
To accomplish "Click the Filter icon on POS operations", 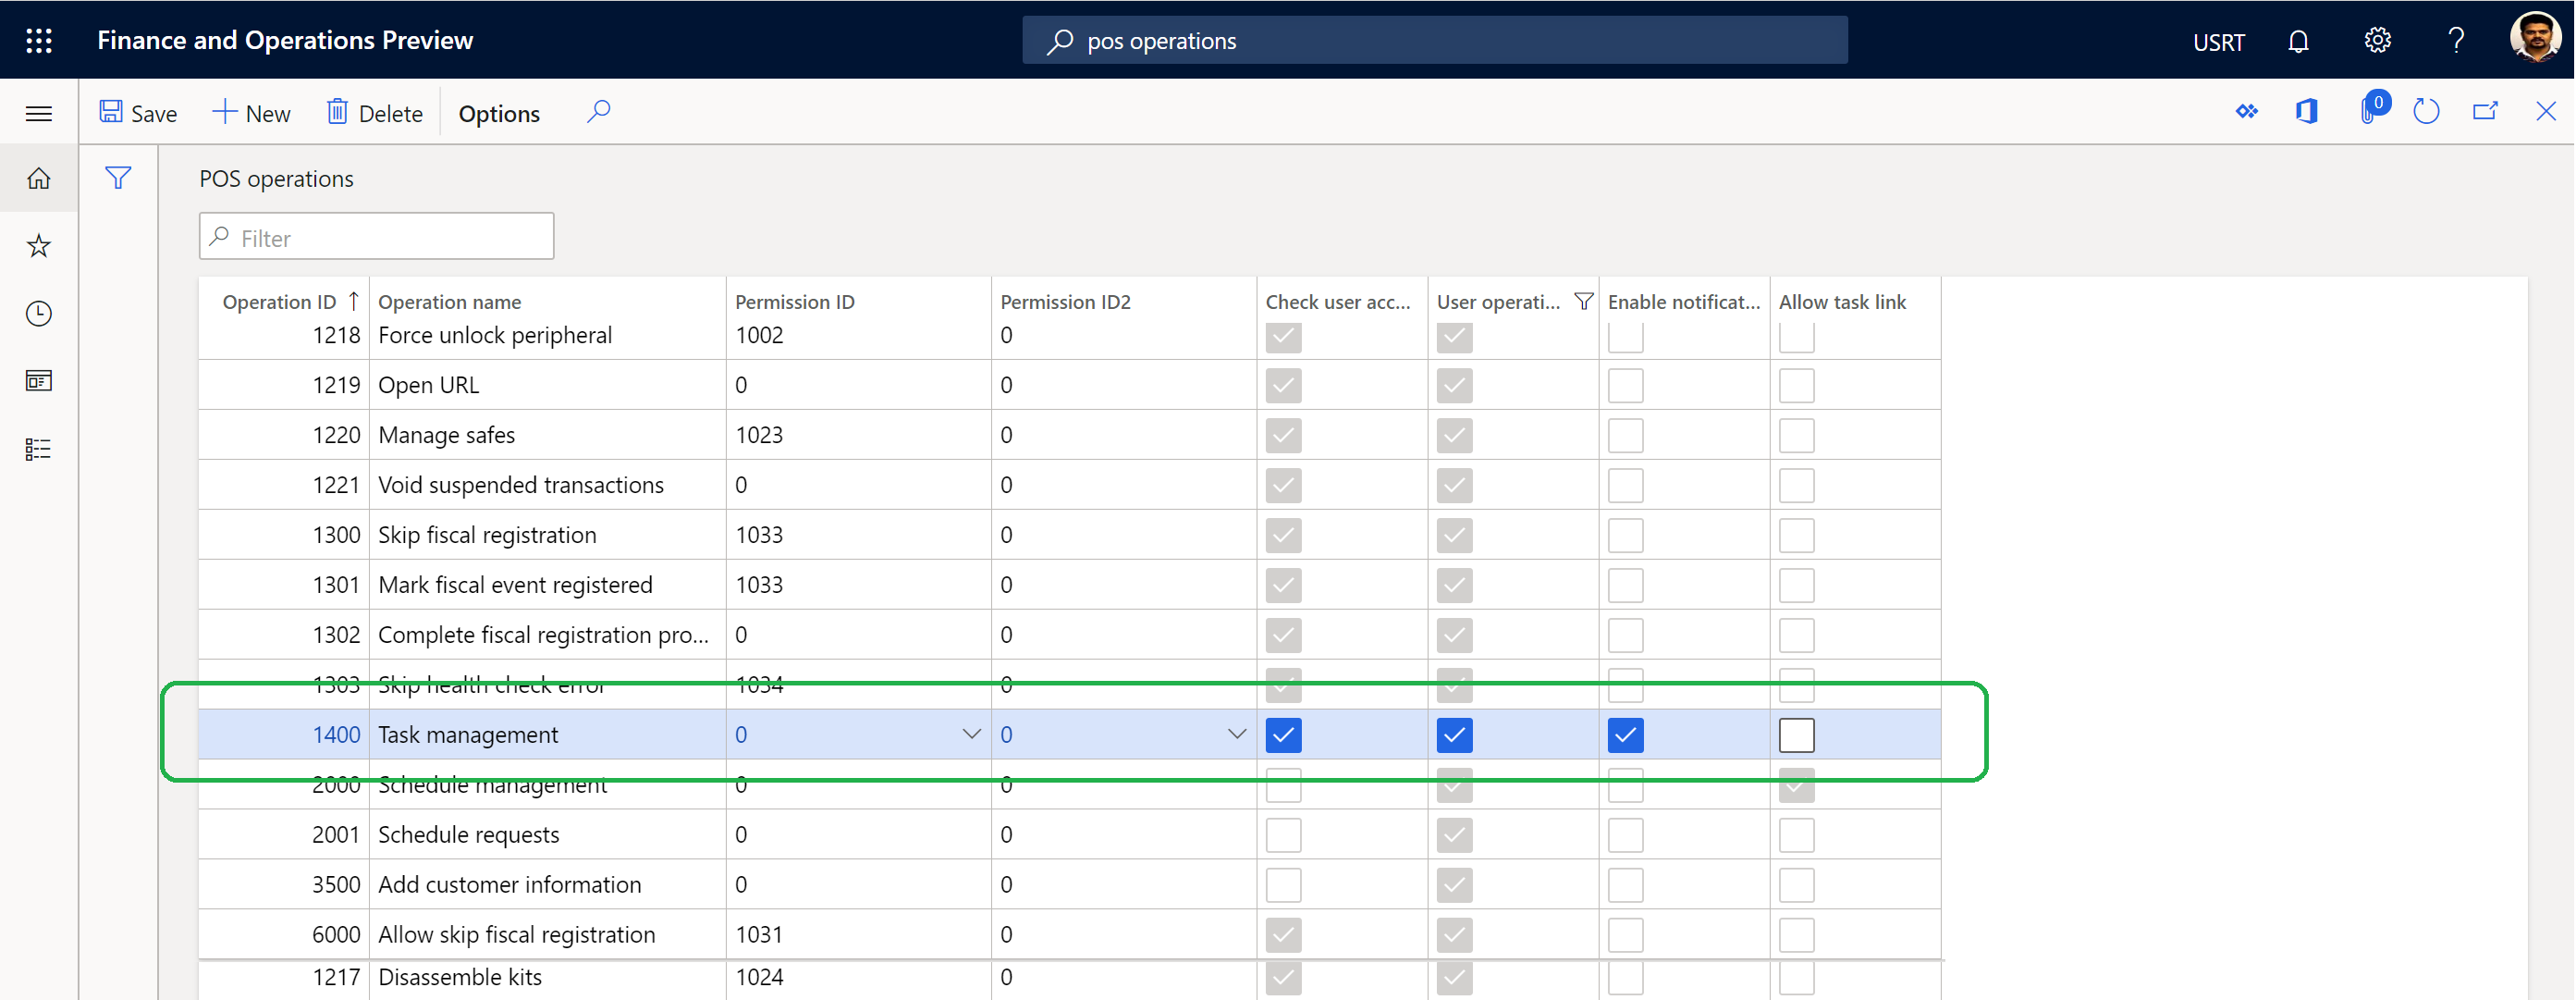I will pyautogui.click(x=118, y=176).
